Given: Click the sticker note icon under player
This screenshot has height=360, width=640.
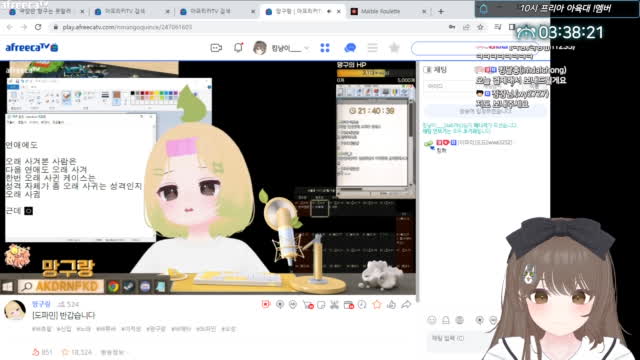Looking at the screenshot, I should pyautogui.click(x=321, y=304).
